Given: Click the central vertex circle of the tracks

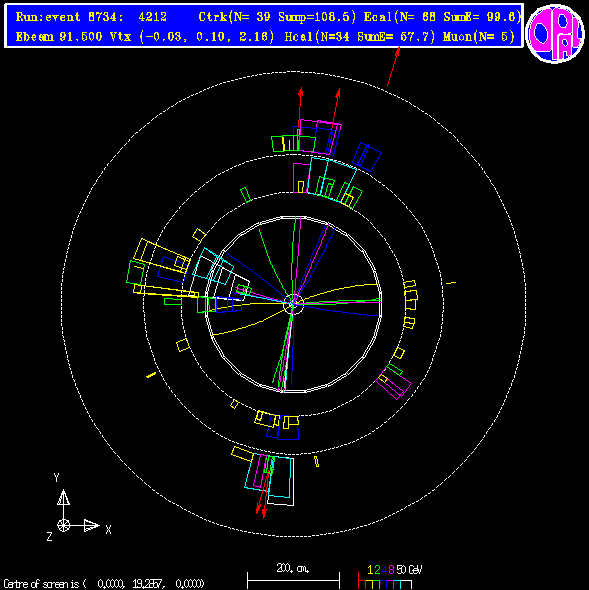Looking at the screenshot, I should click(293, 303).
